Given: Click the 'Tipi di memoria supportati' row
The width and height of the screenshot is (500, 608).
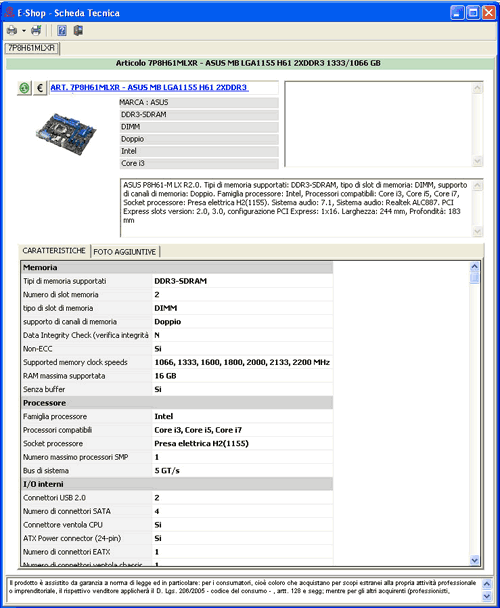Looking at the screenshot, I should click(x=177, y=281).
